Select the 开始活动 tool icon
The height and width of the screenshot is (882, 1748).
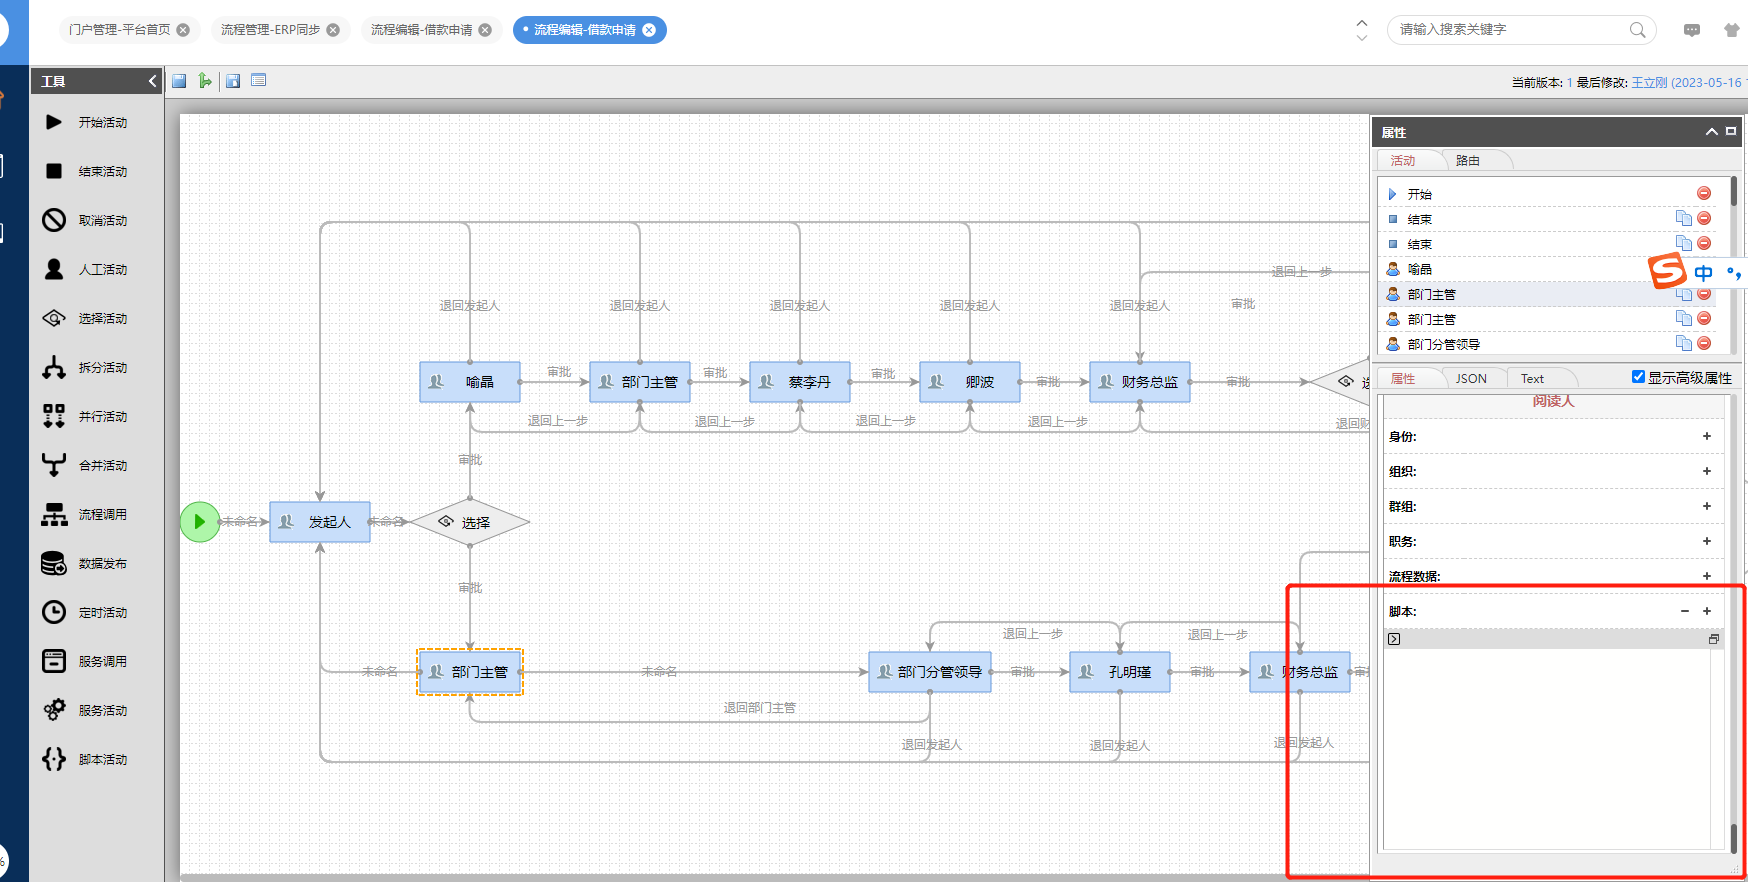(54, 122)
